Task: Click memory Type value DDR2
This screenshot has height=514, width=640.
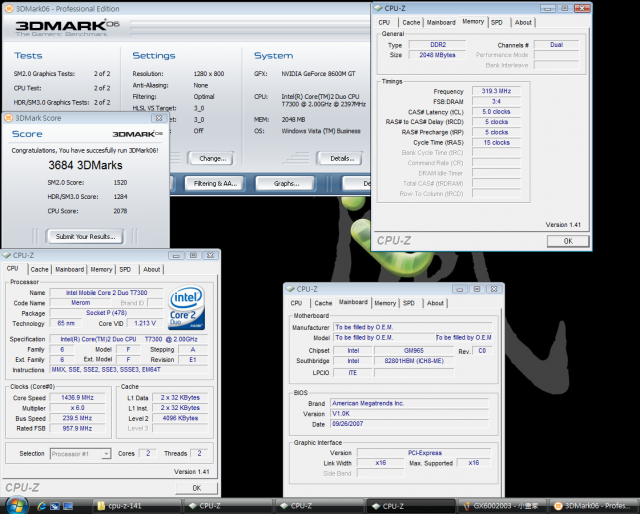Action: [438, 45]
